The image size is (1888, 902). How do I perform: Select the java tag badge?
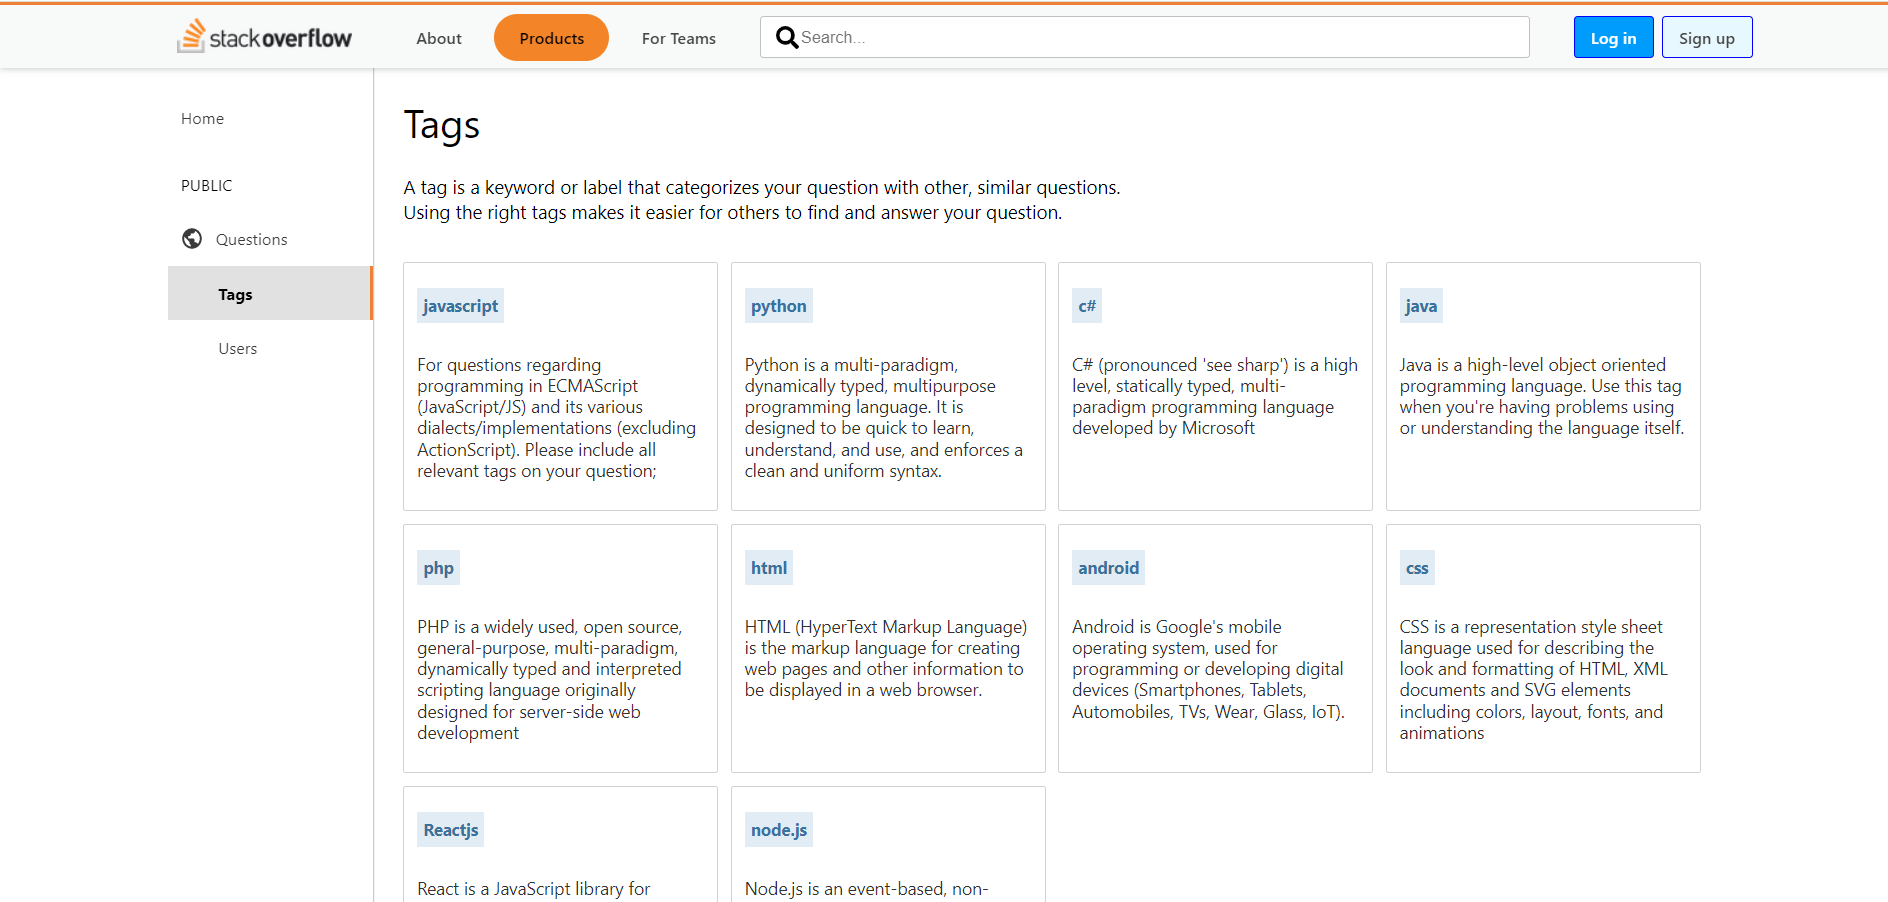pos(1420,306)
